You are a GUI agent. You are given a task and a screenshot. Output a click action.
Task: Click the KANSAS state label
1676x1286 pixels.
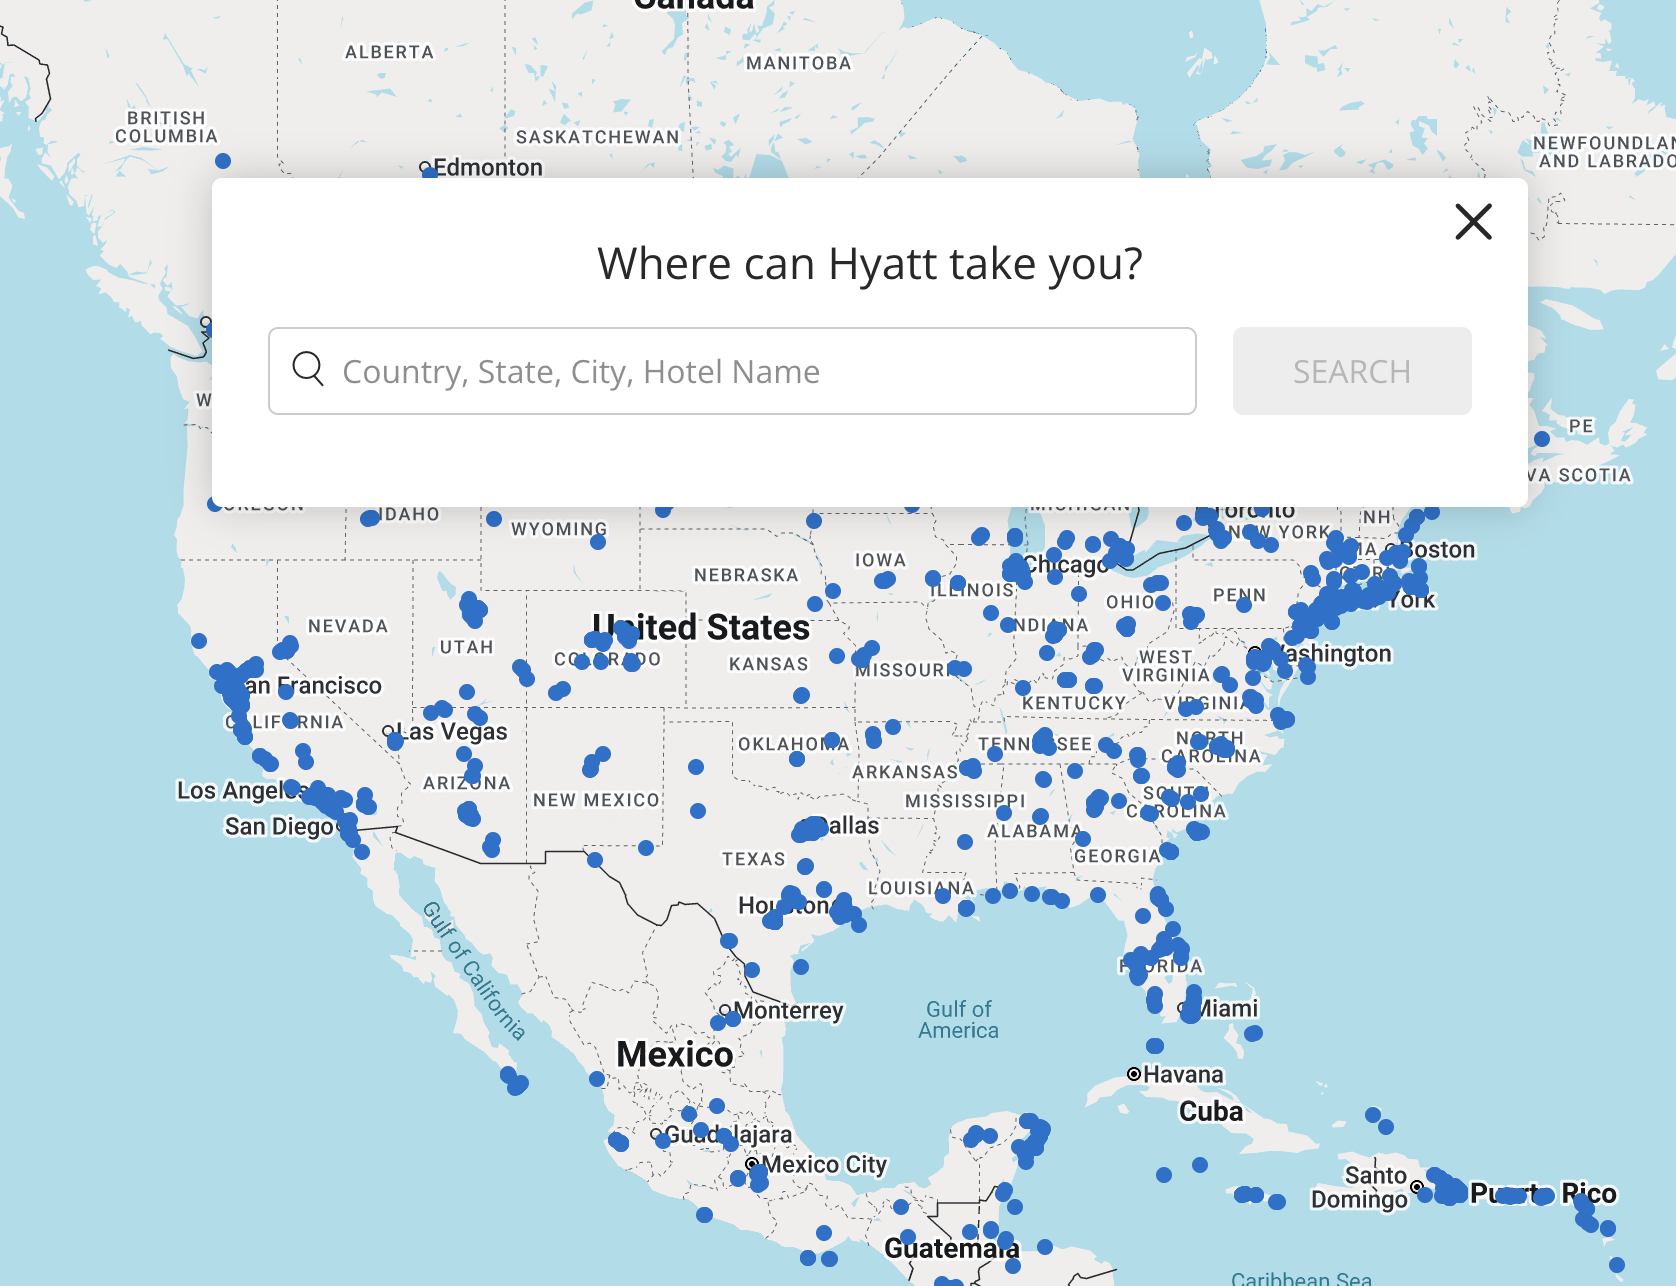tap(769, 664)
